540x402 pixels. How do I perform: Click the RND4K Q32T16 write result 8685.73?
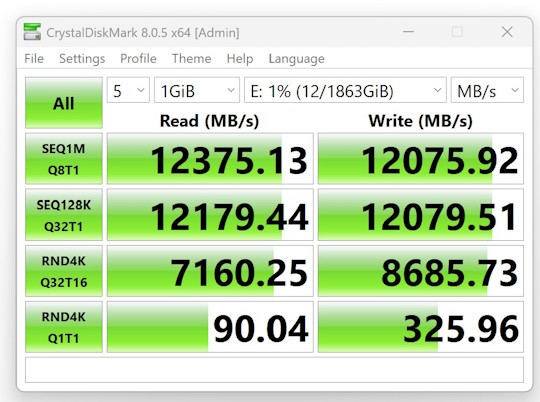tap(420, 271)
